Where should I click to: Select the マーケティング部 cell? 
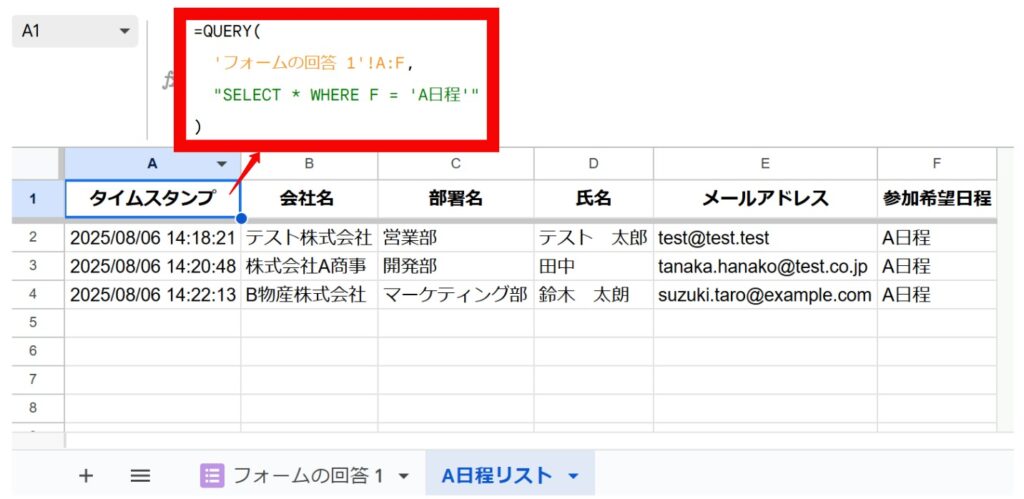pyautogui.click(x=456, y=295)
